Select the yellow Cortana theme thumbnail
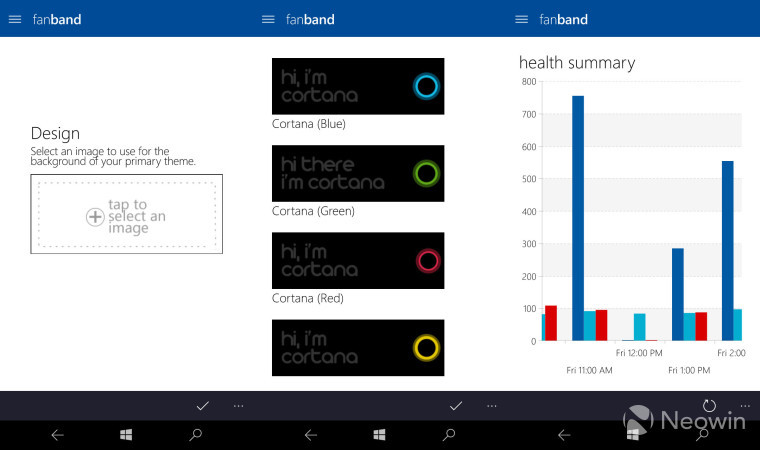The image size is (760, 450). click(358, 348)
